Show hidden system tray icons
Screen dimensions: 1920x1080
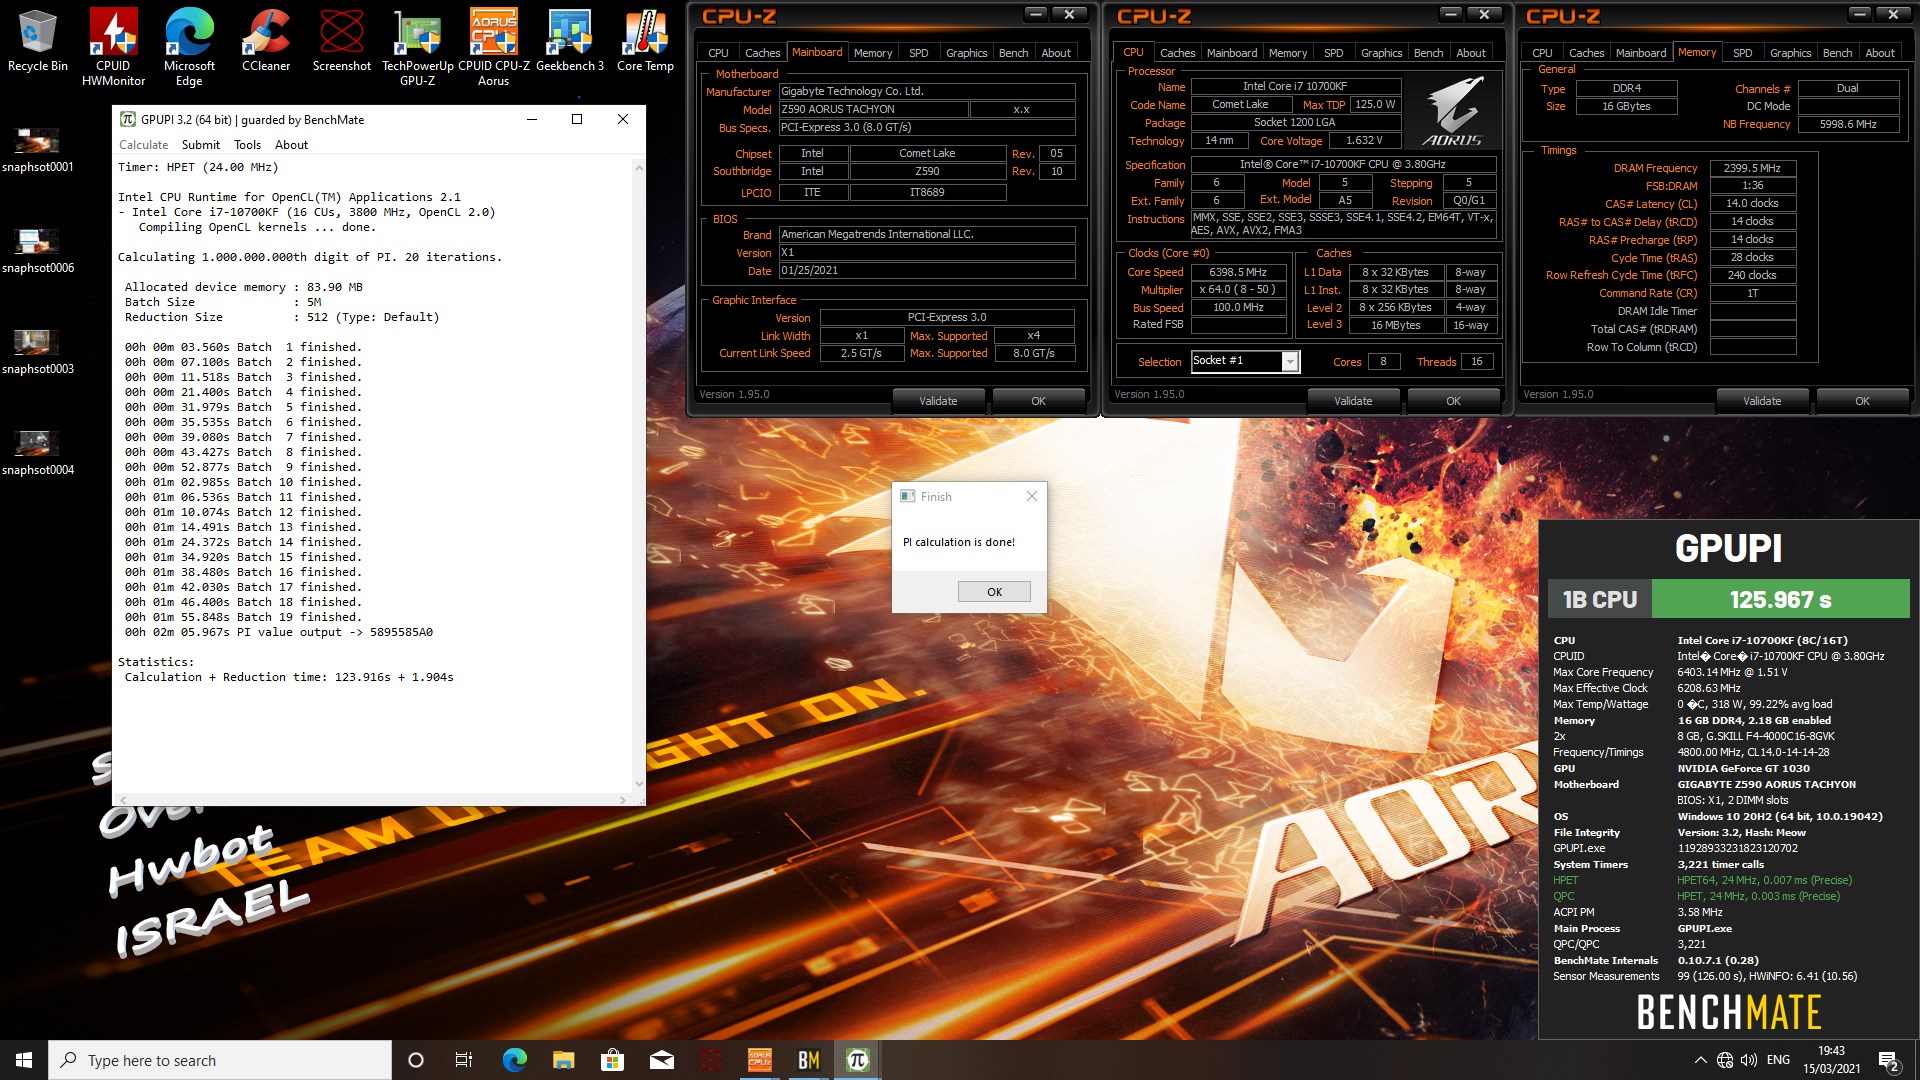[1700, 1060]
